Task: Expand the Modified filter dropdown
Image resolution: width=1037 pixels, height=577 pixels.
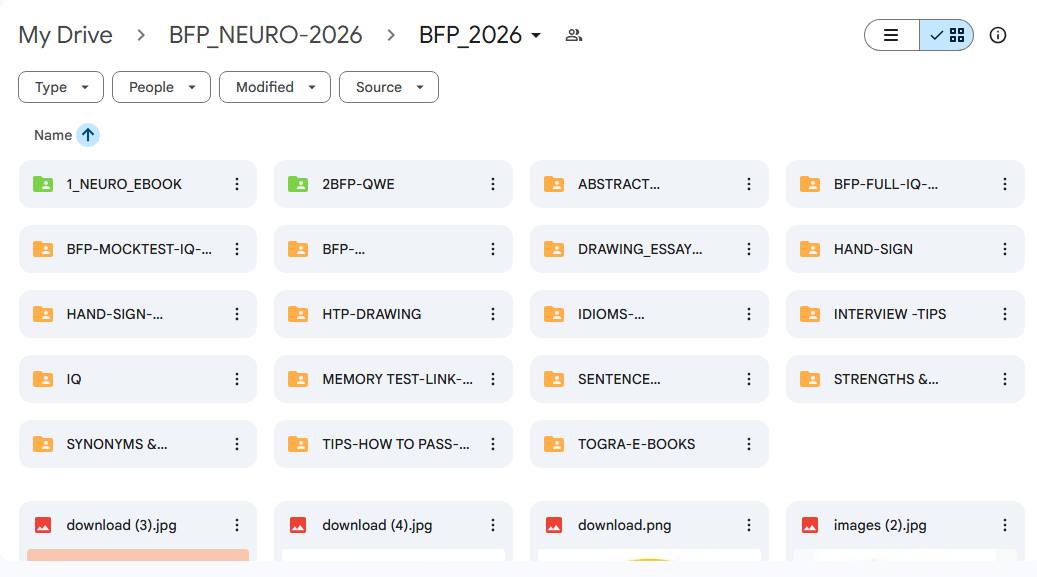Action: [275, 87]
